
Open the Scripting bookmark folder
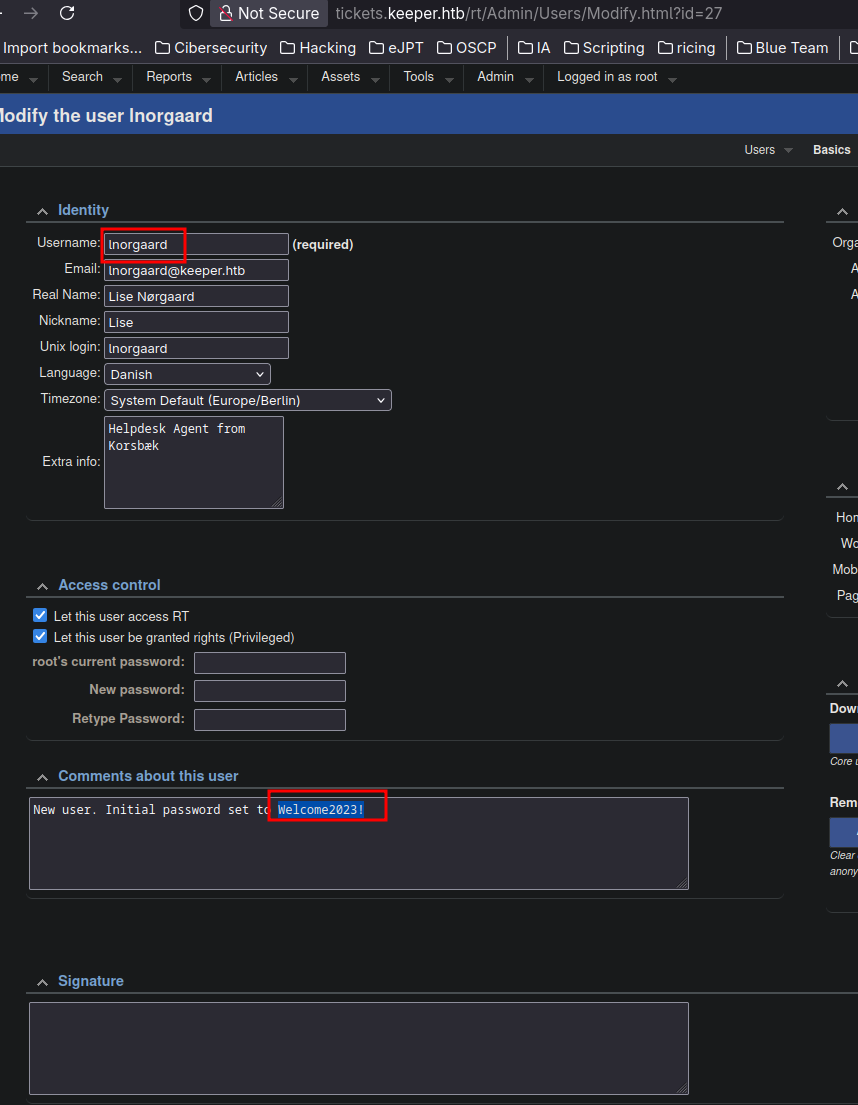tap(604, 48)
